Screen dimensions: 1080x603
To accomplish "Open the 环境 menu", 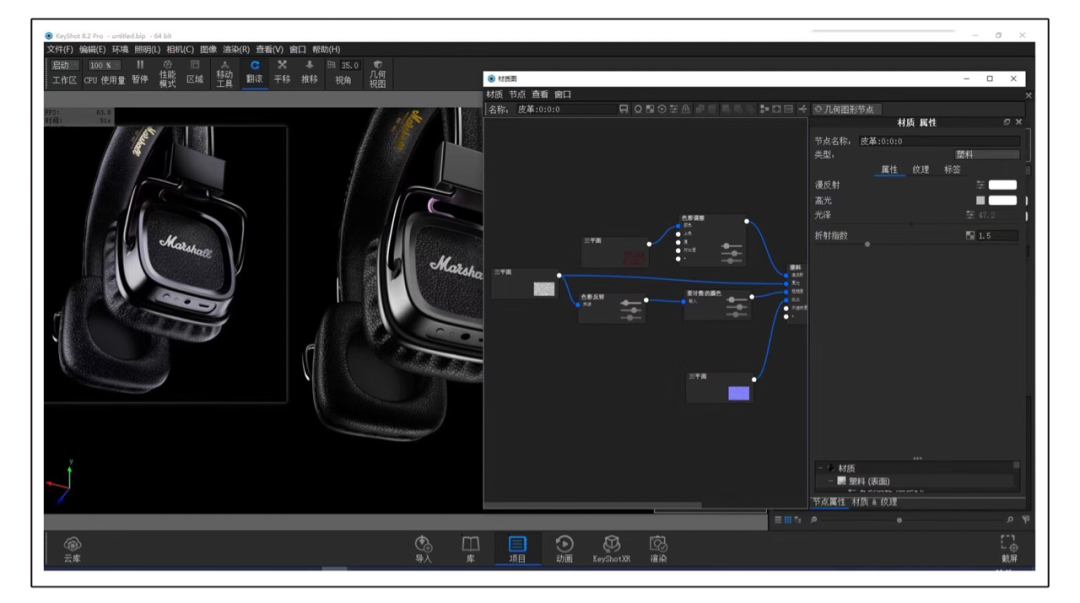I will [120, 50].
